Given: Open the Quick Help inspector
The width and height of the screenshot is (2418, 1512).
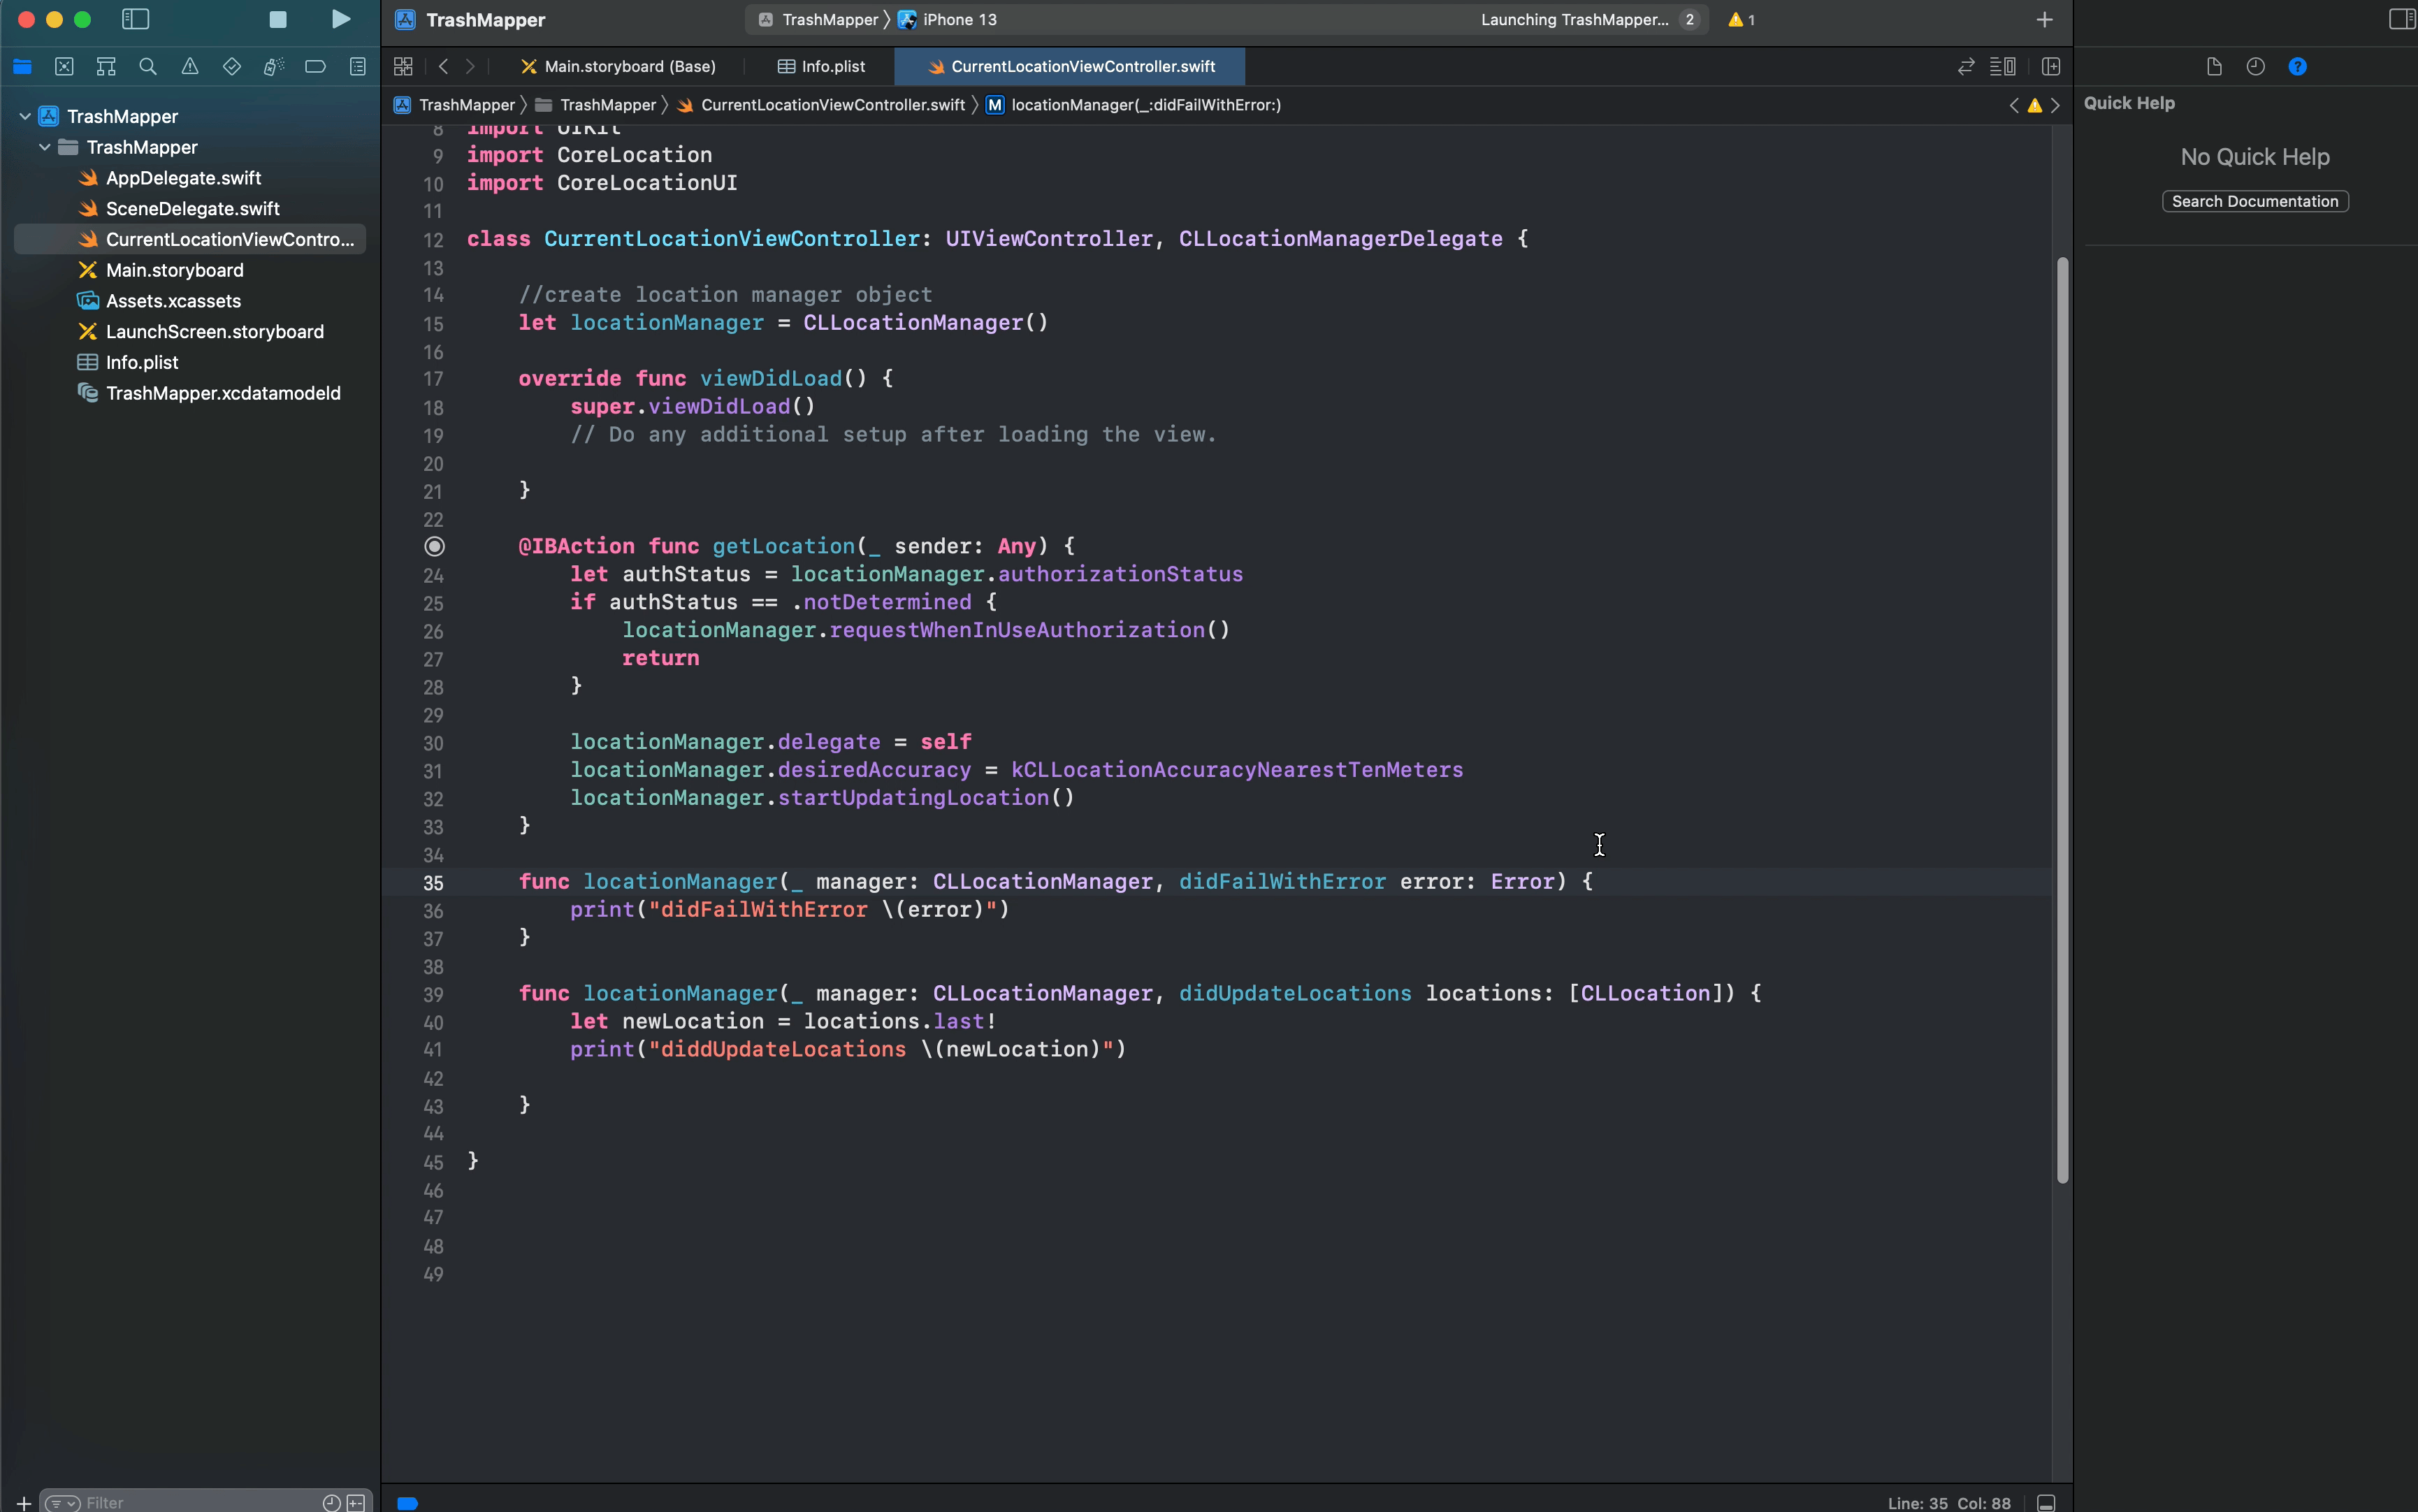Looking at the screenshot, I should 2297,66.
